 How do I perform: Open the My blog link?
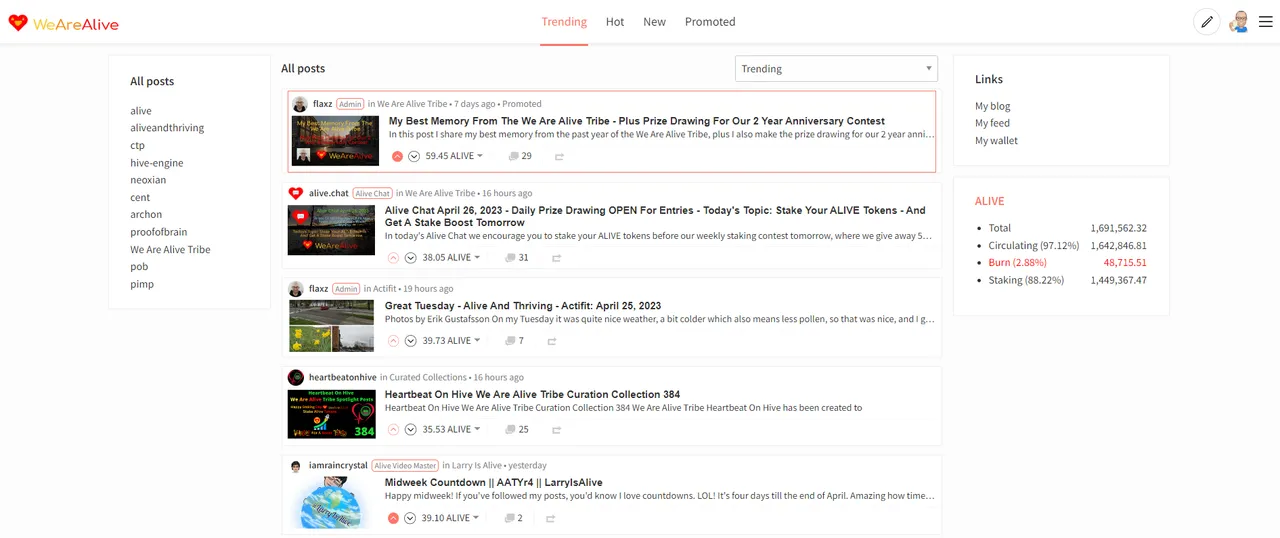(x=993, y=106)
